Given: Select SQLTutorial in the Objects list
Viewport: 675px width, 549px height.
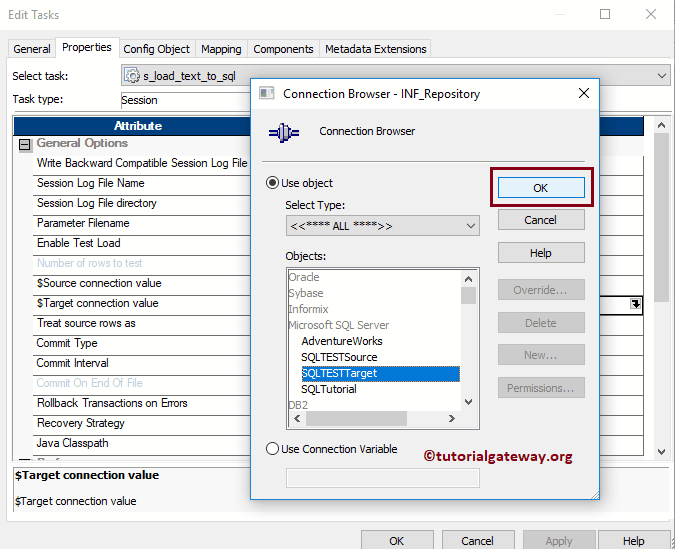Looking at the screenshot, I should tap(329, 389).
